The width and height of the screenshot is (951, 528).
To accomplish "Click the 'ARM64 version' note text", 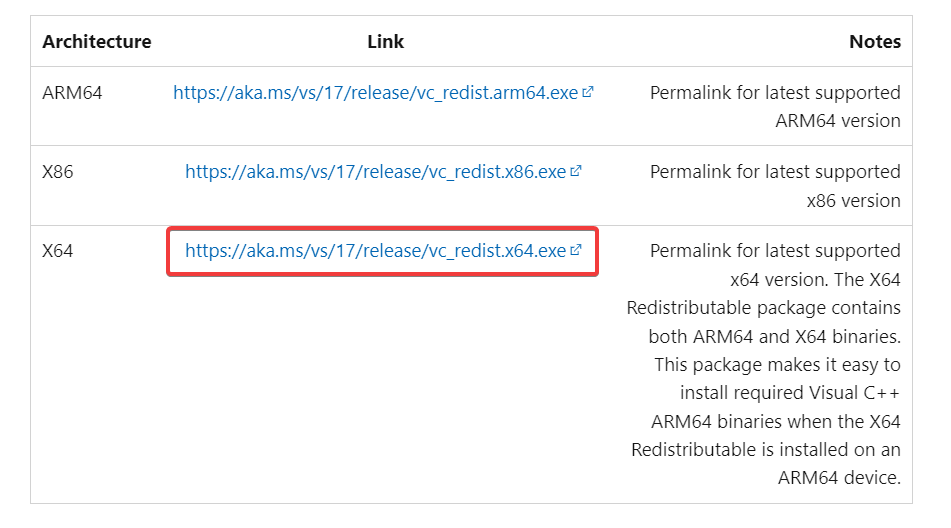I will click(x=838, y=121).
